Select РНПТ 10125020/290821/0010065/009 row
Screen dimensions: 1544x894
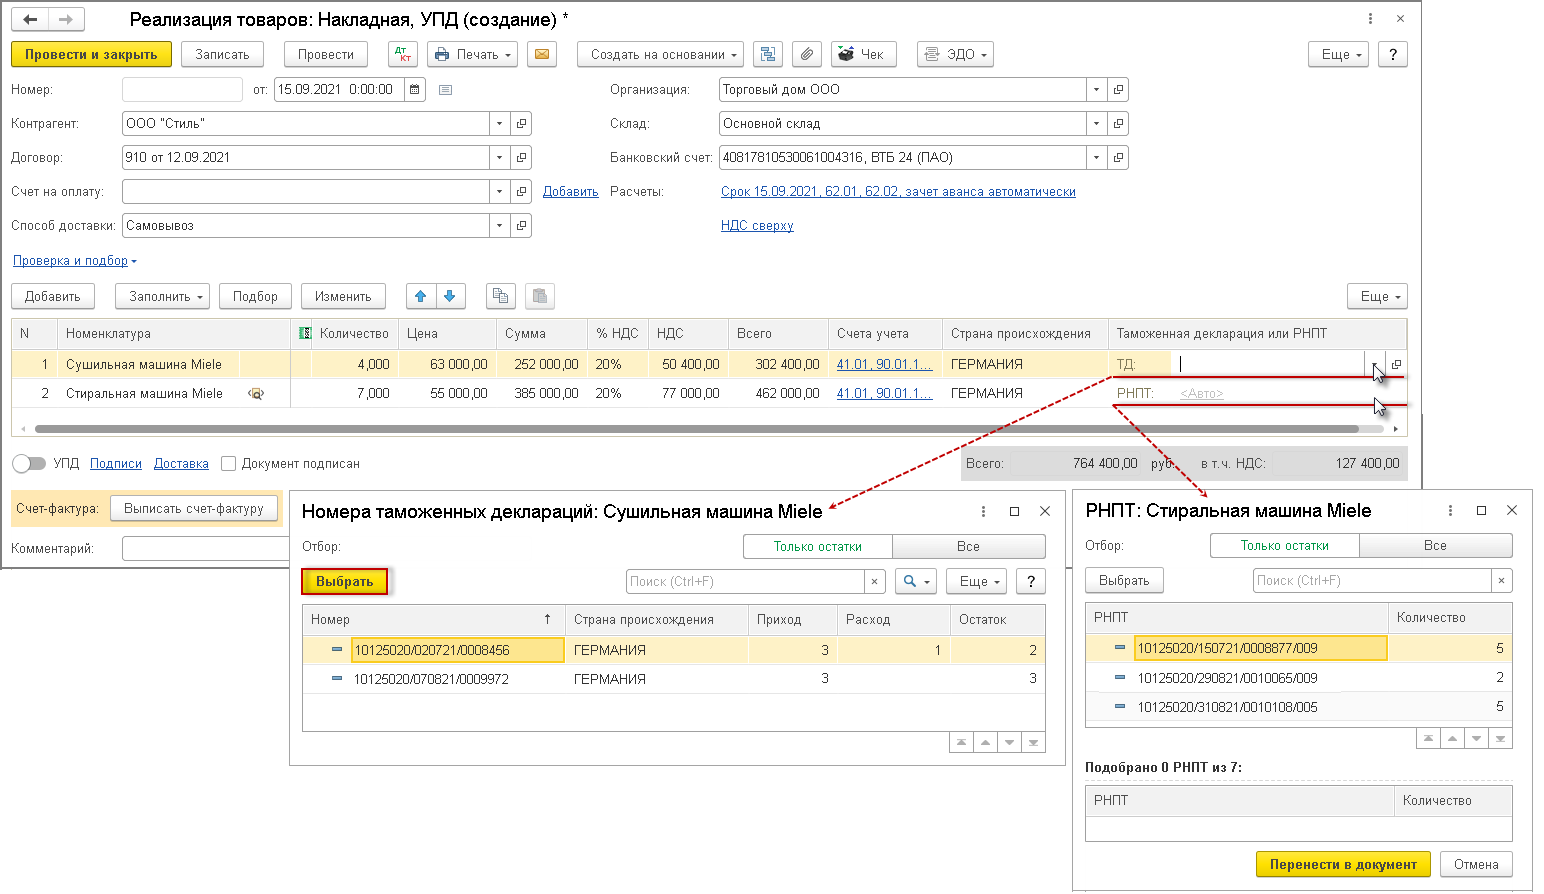pyautogui.click(x=1299, y=677)
